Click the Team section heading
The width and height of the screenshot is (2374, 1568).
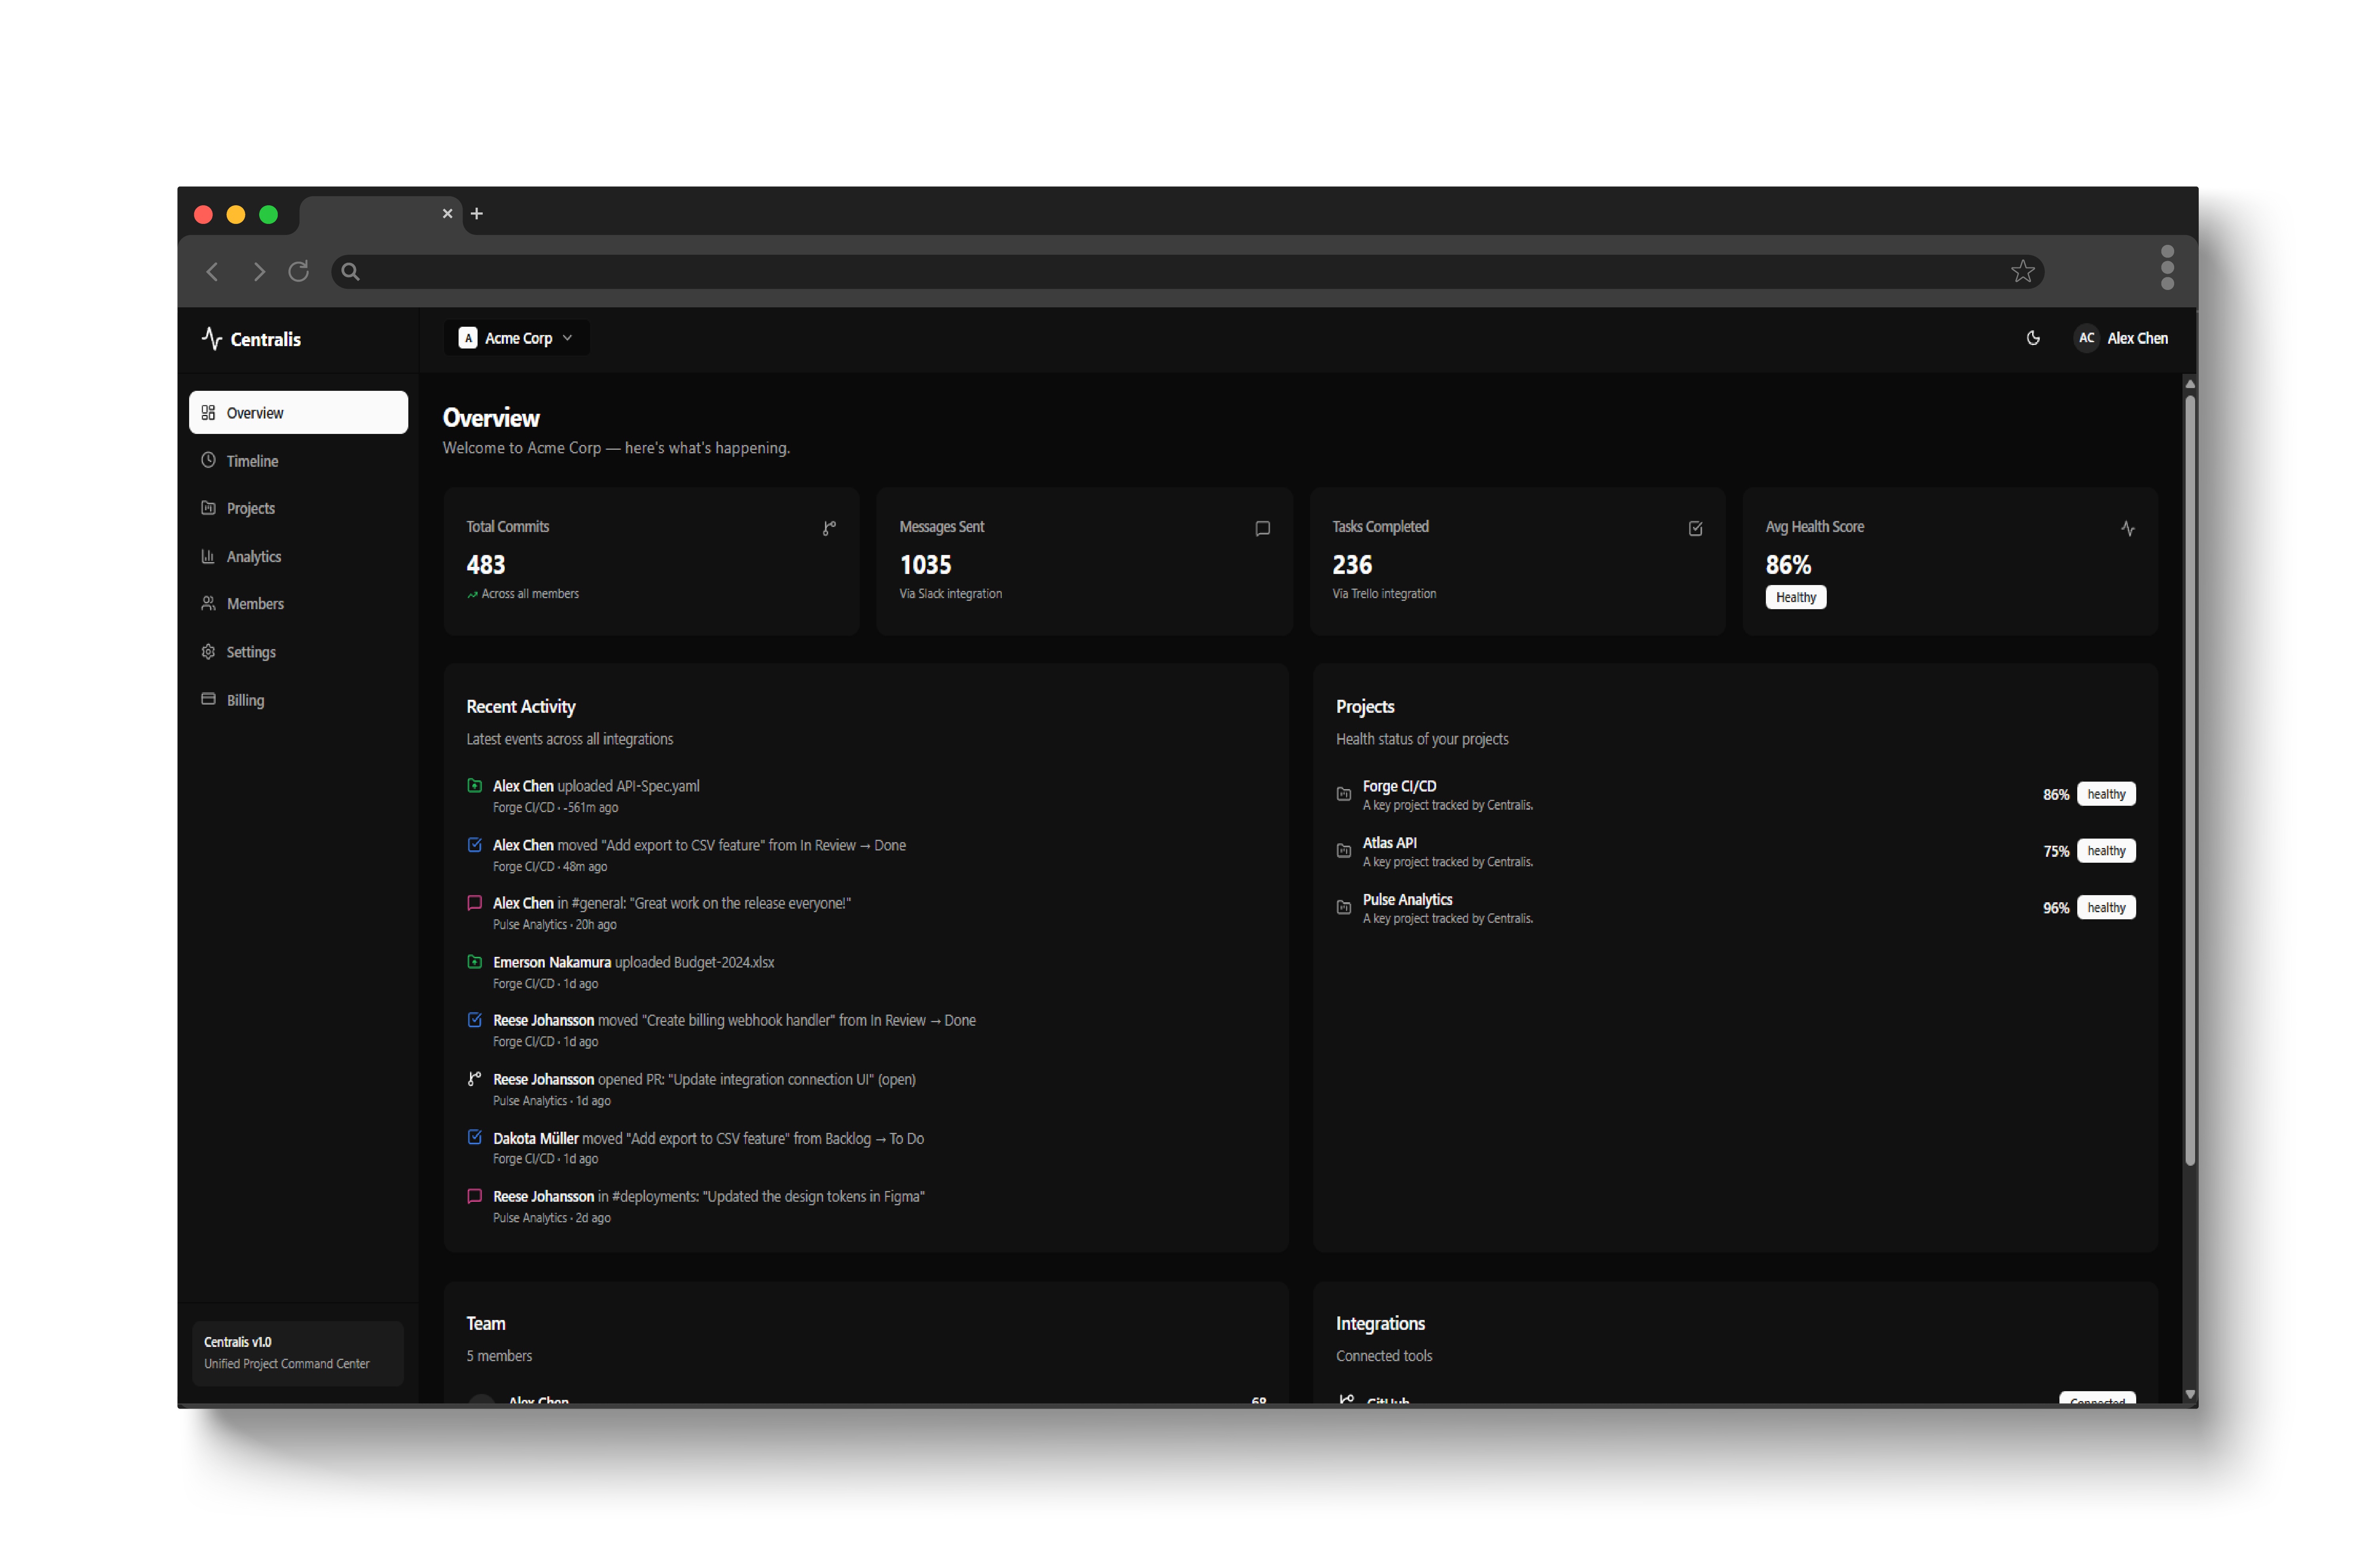486,1324
